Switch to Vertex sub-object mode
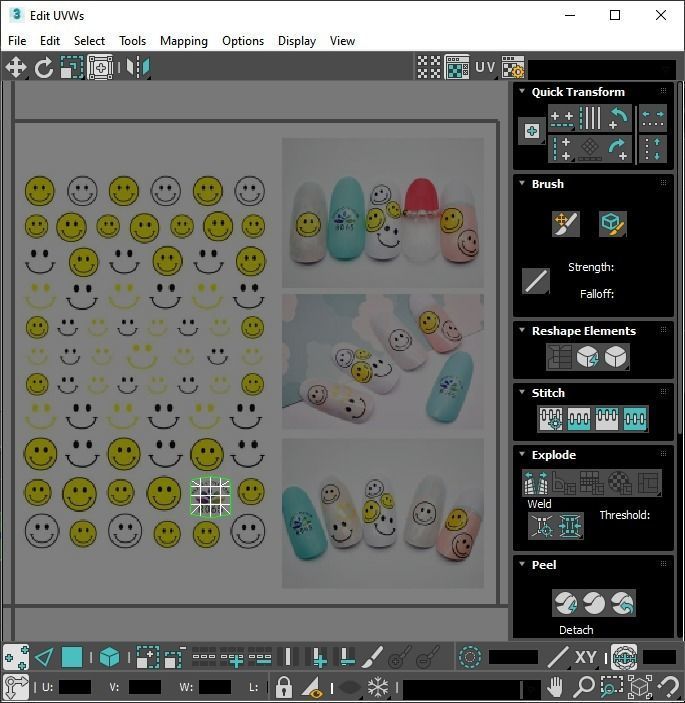 coord(16,657)
